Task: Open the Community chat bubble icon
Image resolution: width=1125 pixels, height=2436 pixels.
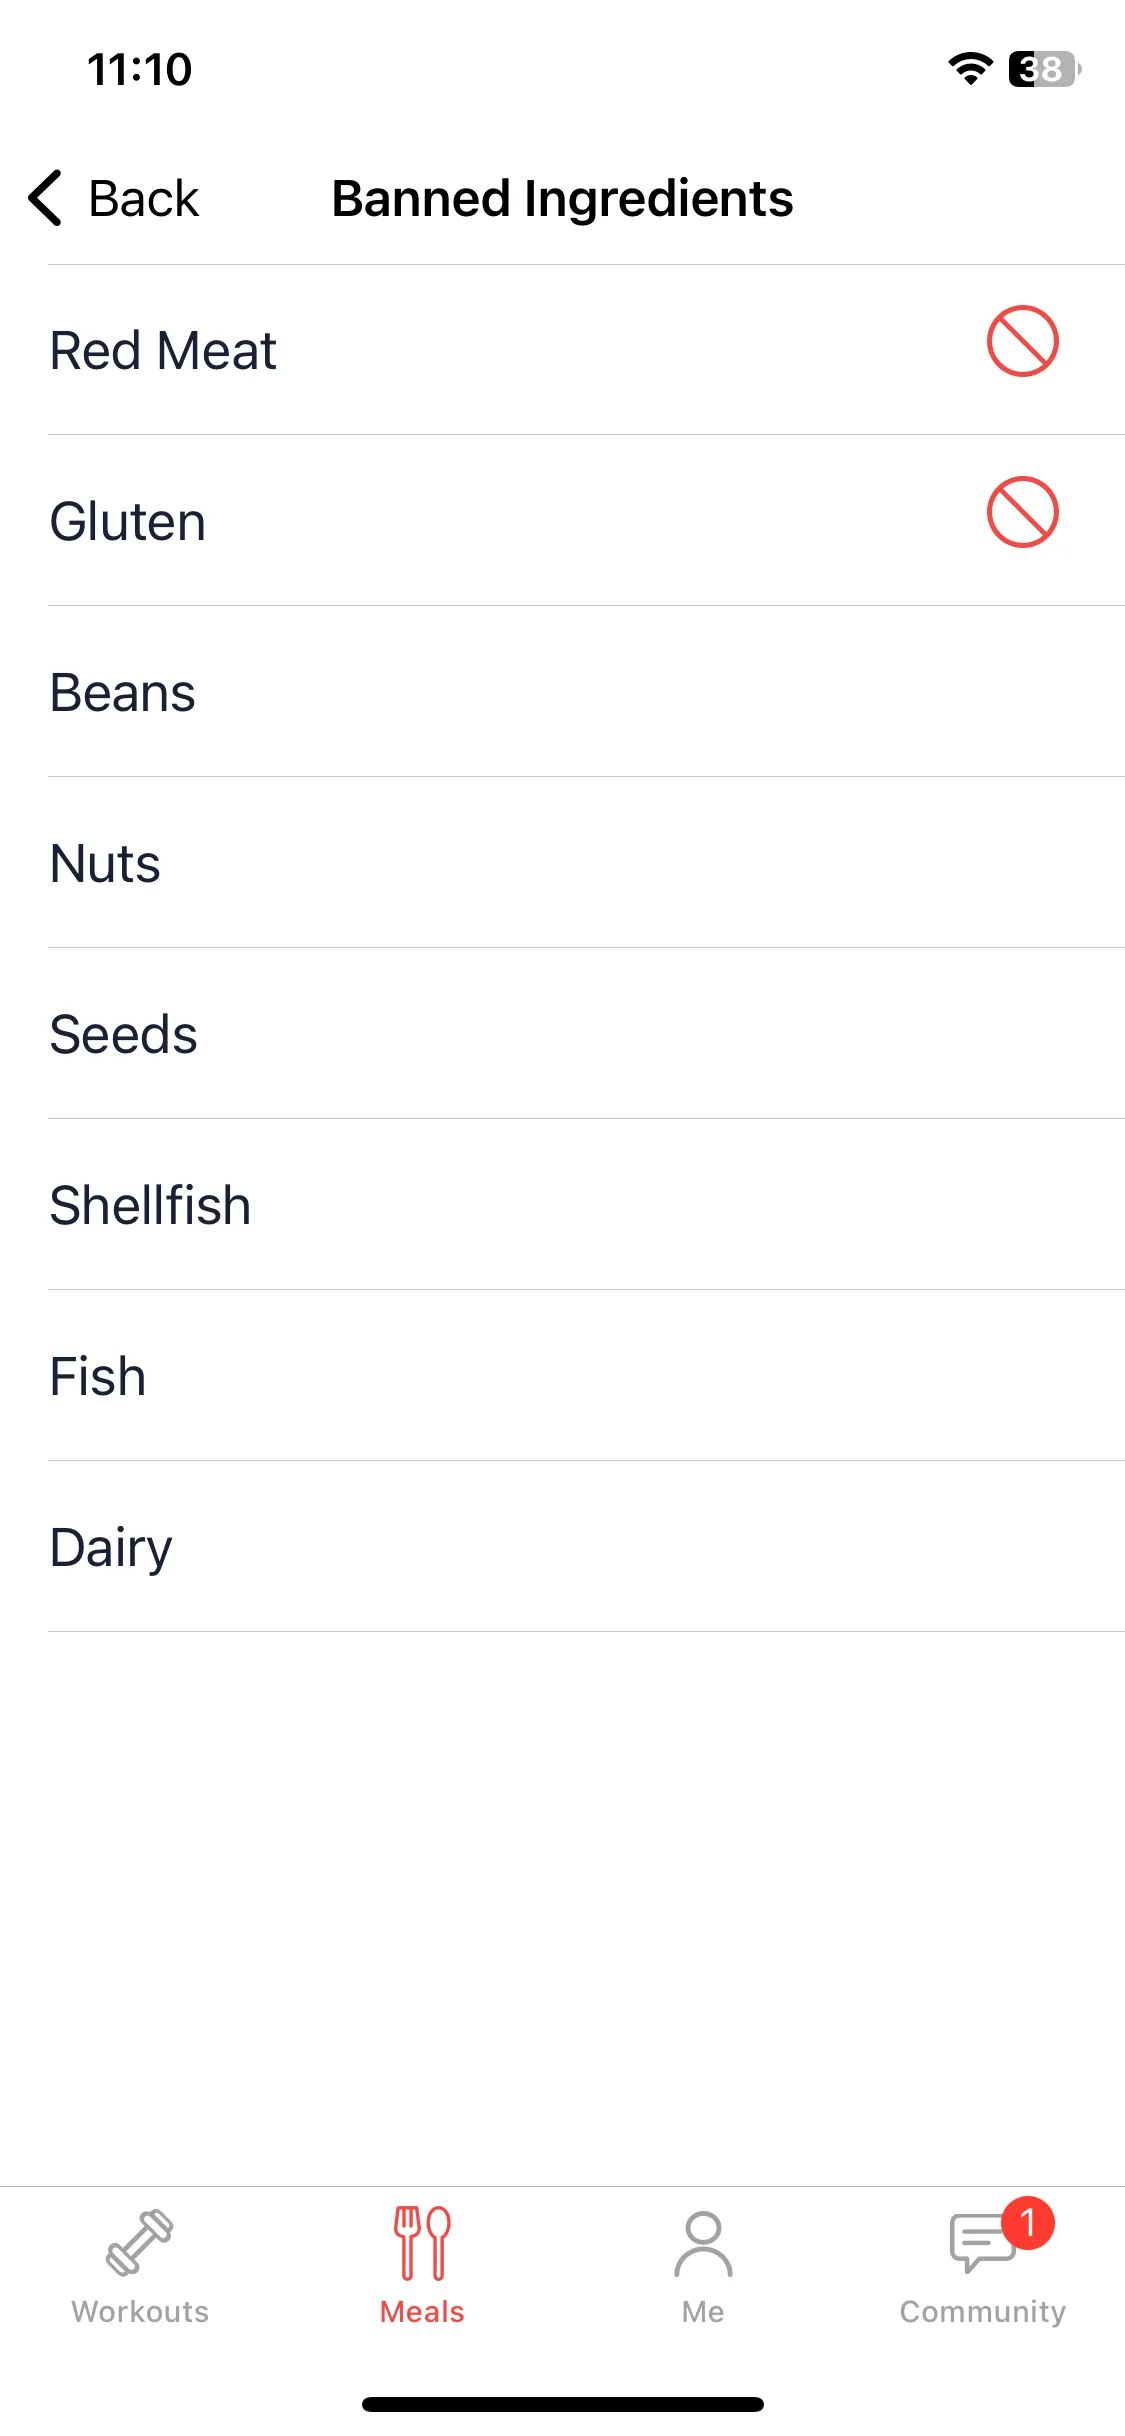Action: point(982,2244)
